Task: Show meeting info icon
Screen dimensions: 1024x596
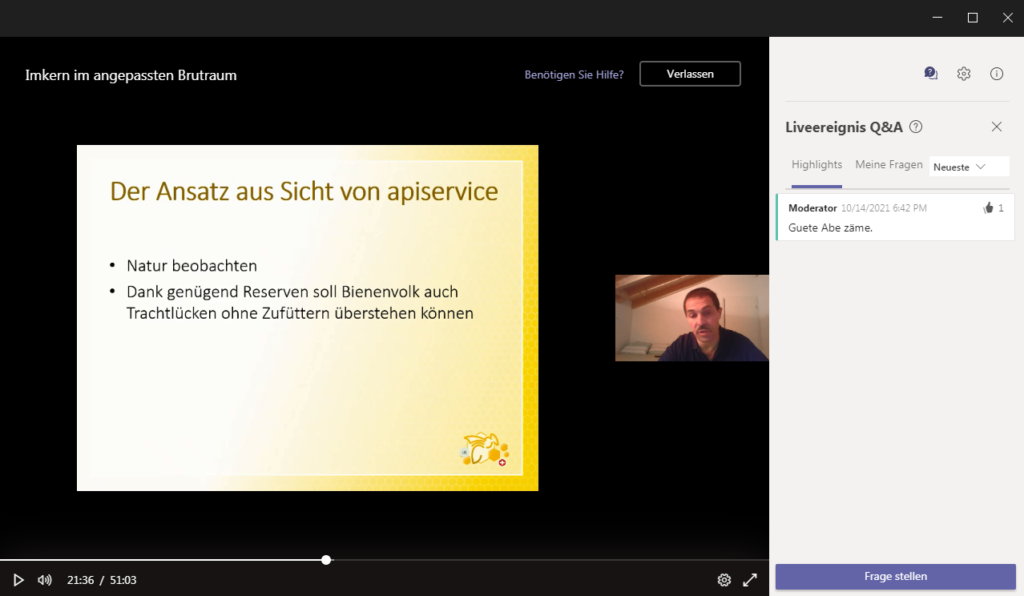Action: coord(997,74)
